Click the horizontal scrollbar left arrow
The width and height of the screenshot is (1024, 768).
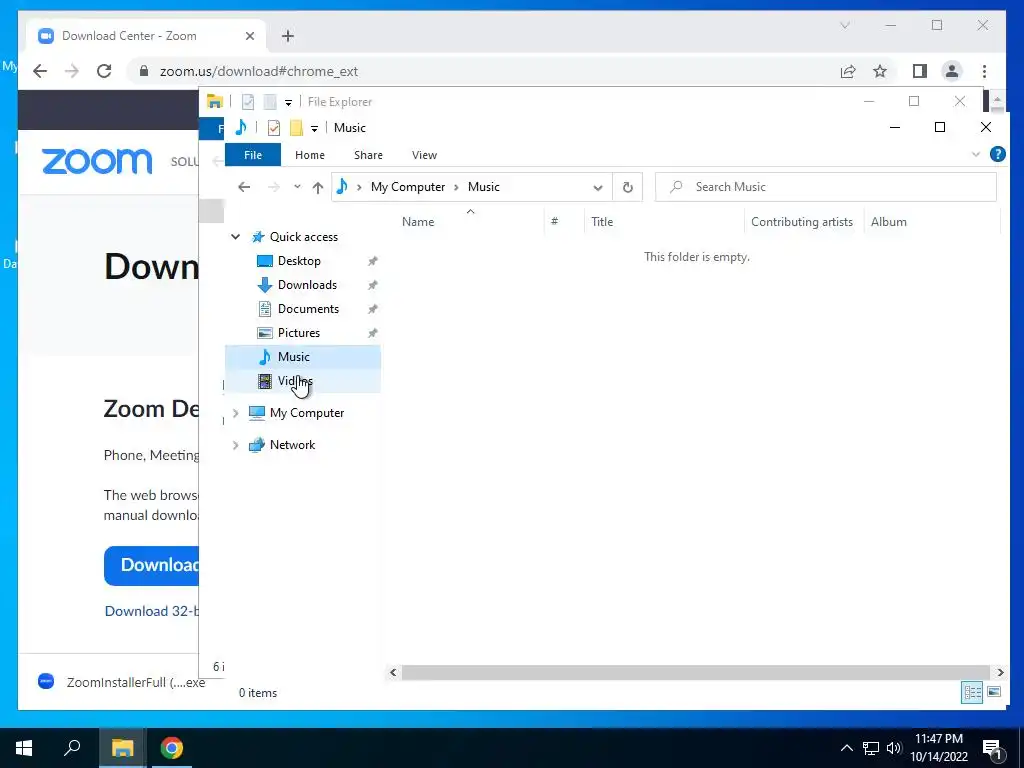tap(393, 672)
